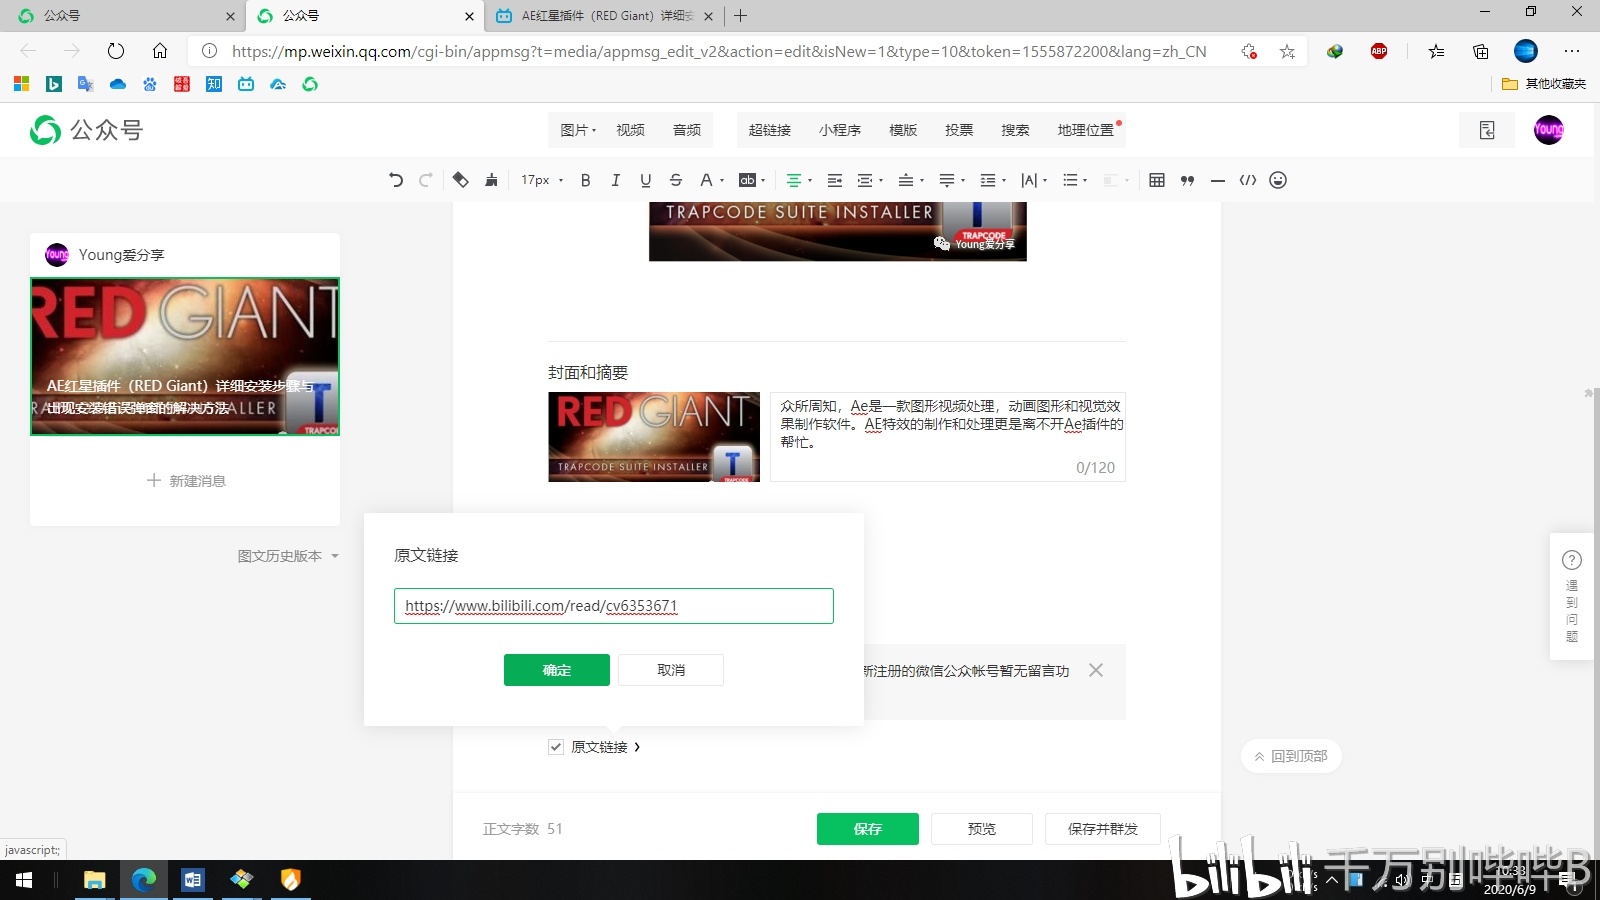Click the green 保存 button
The height and width of the screenshot is (900, 1600).
click(868, 829)
